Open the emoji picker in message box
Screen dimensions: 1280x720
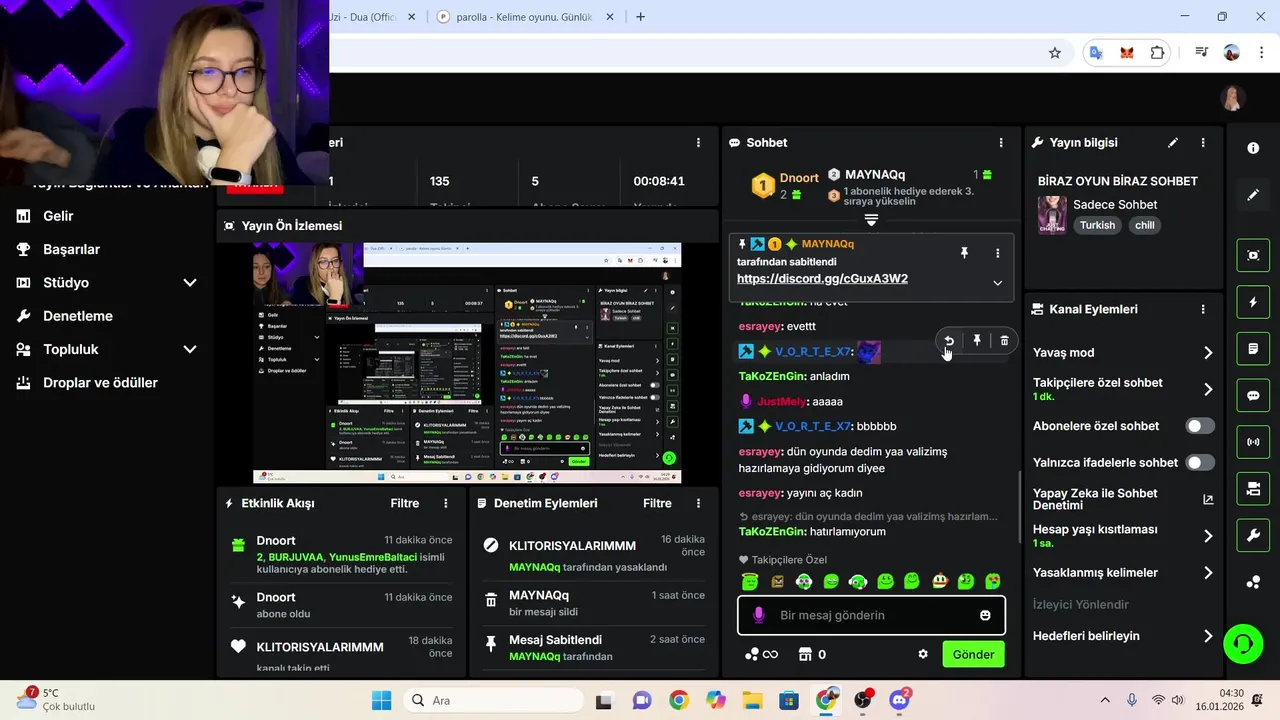pyautogui.click(x=985, y=616)
